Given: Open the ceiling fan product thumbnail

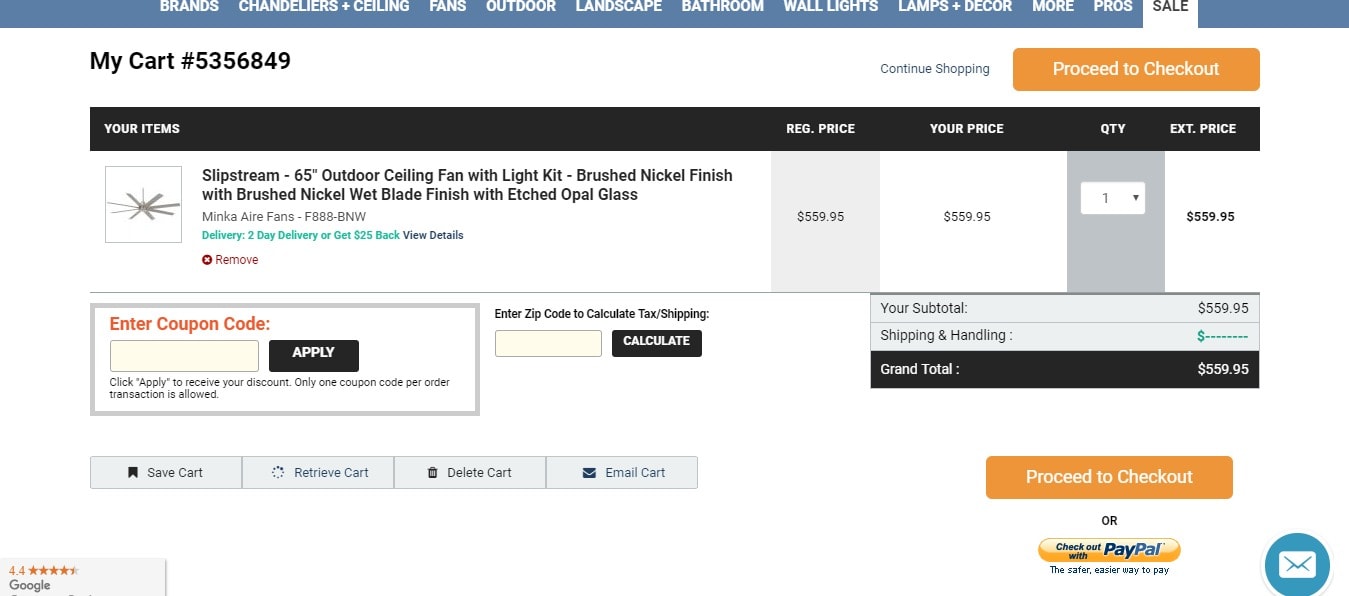Looking at the screenshot, I should pyautogui.click(x=143, y=204).
